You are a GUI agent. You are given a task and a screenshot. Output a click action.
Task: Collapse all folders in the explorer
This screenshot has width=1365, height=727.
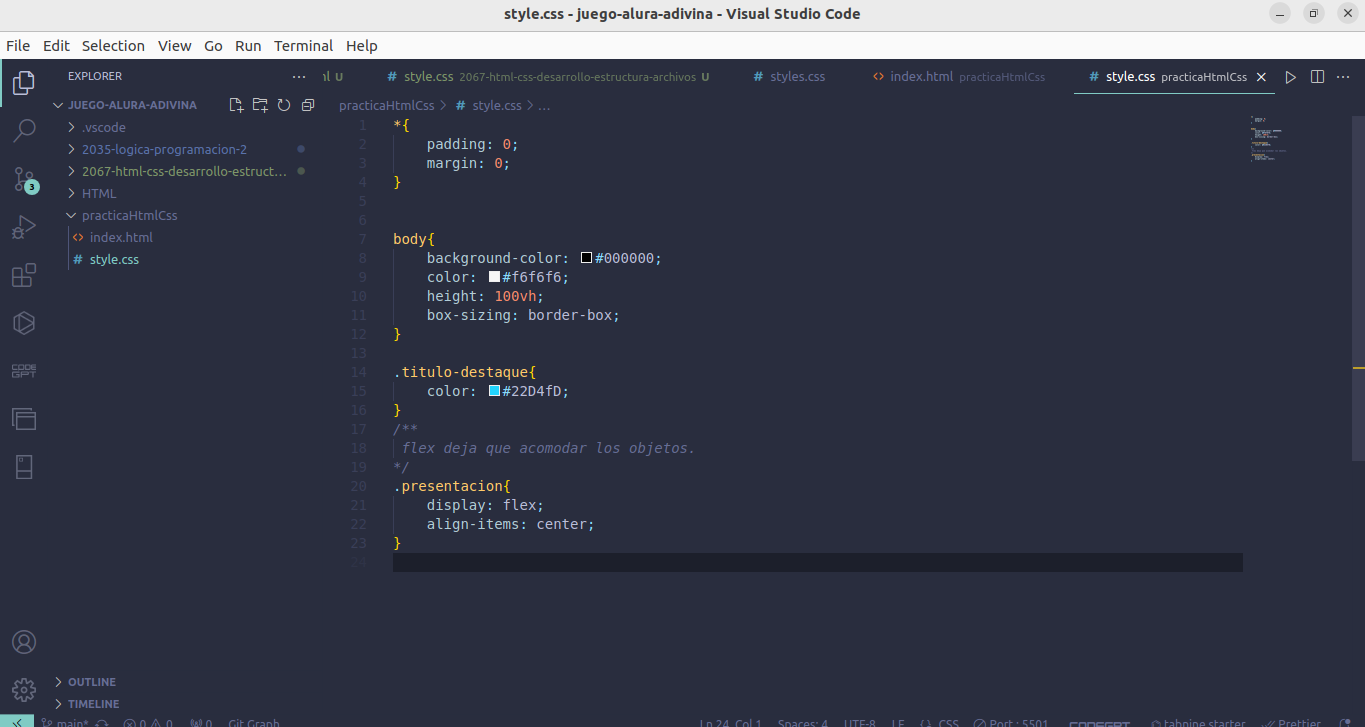click(308, 105)
